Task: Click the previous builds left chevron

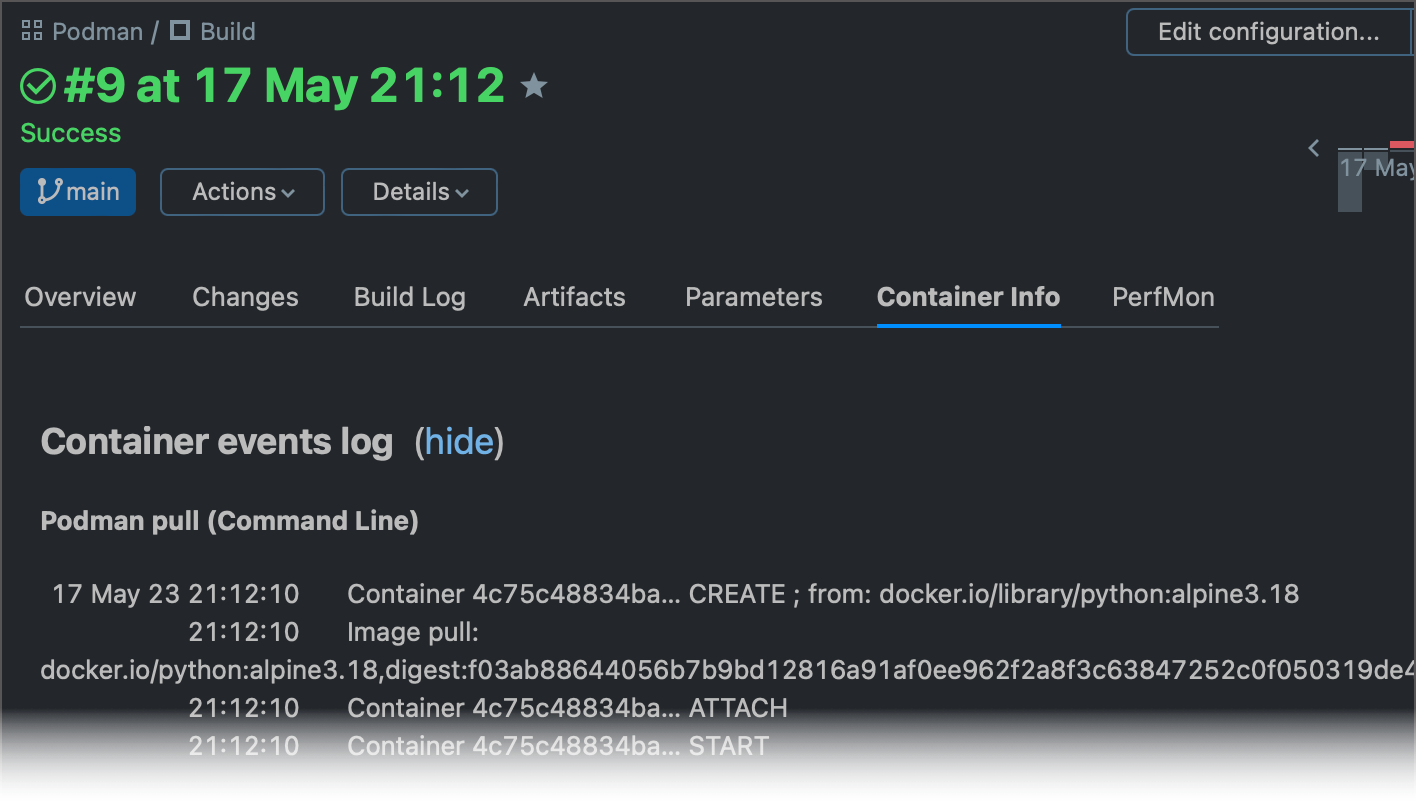Action: 1314,149
